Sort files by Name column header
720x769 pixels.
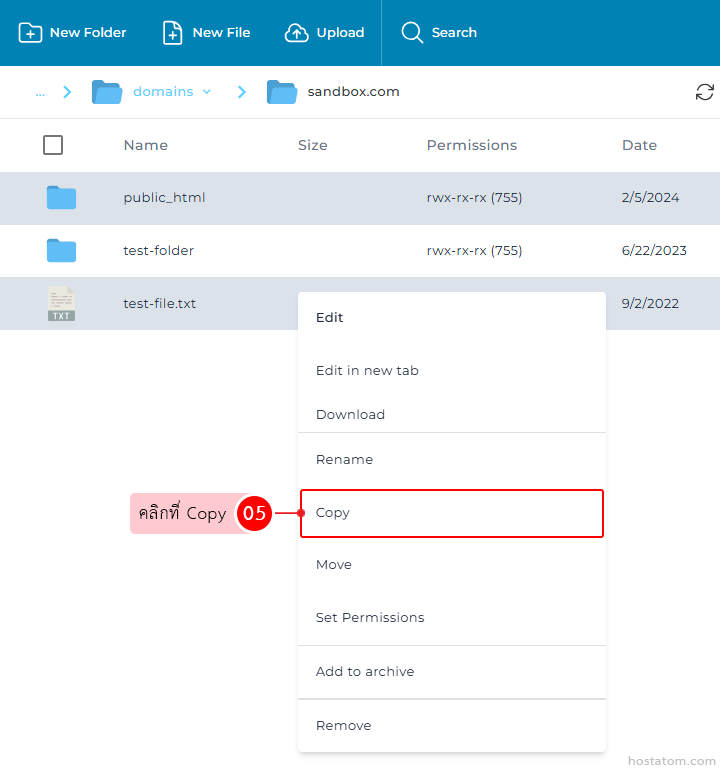click(x=146, y=145)
